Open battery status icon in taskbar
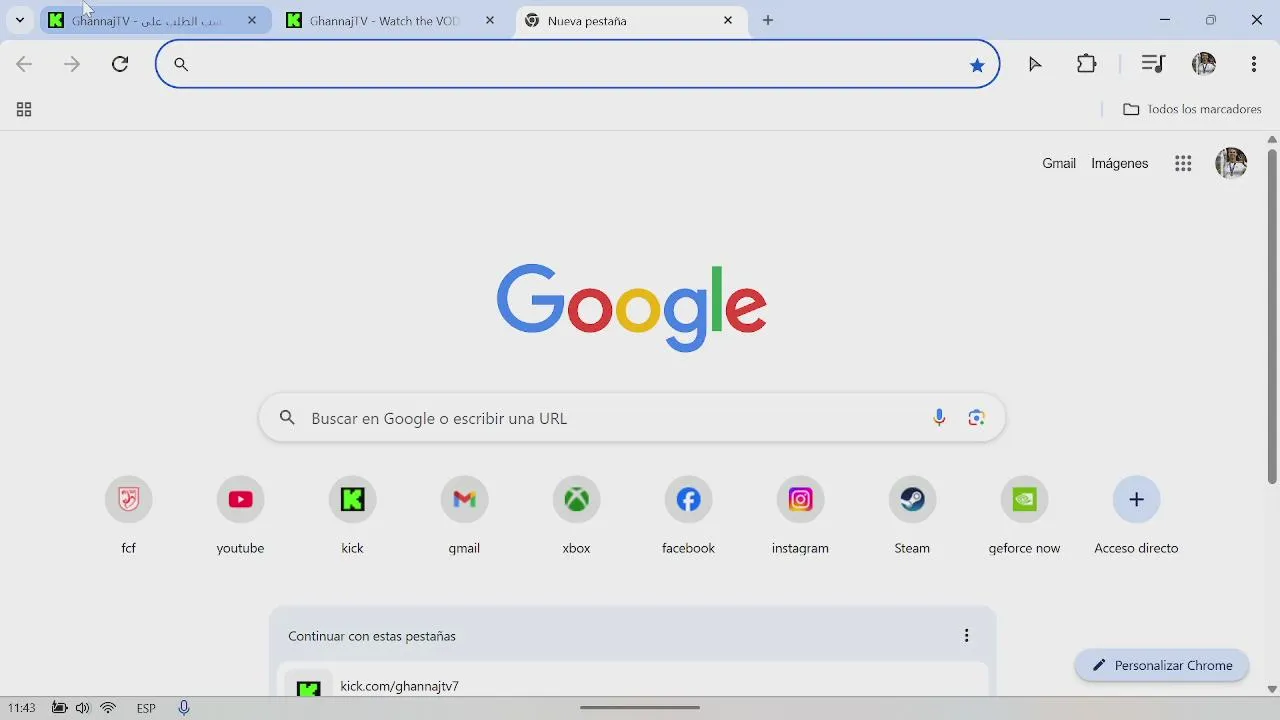This screenshot has height=720, width=1280. click(x=60, y=708)
